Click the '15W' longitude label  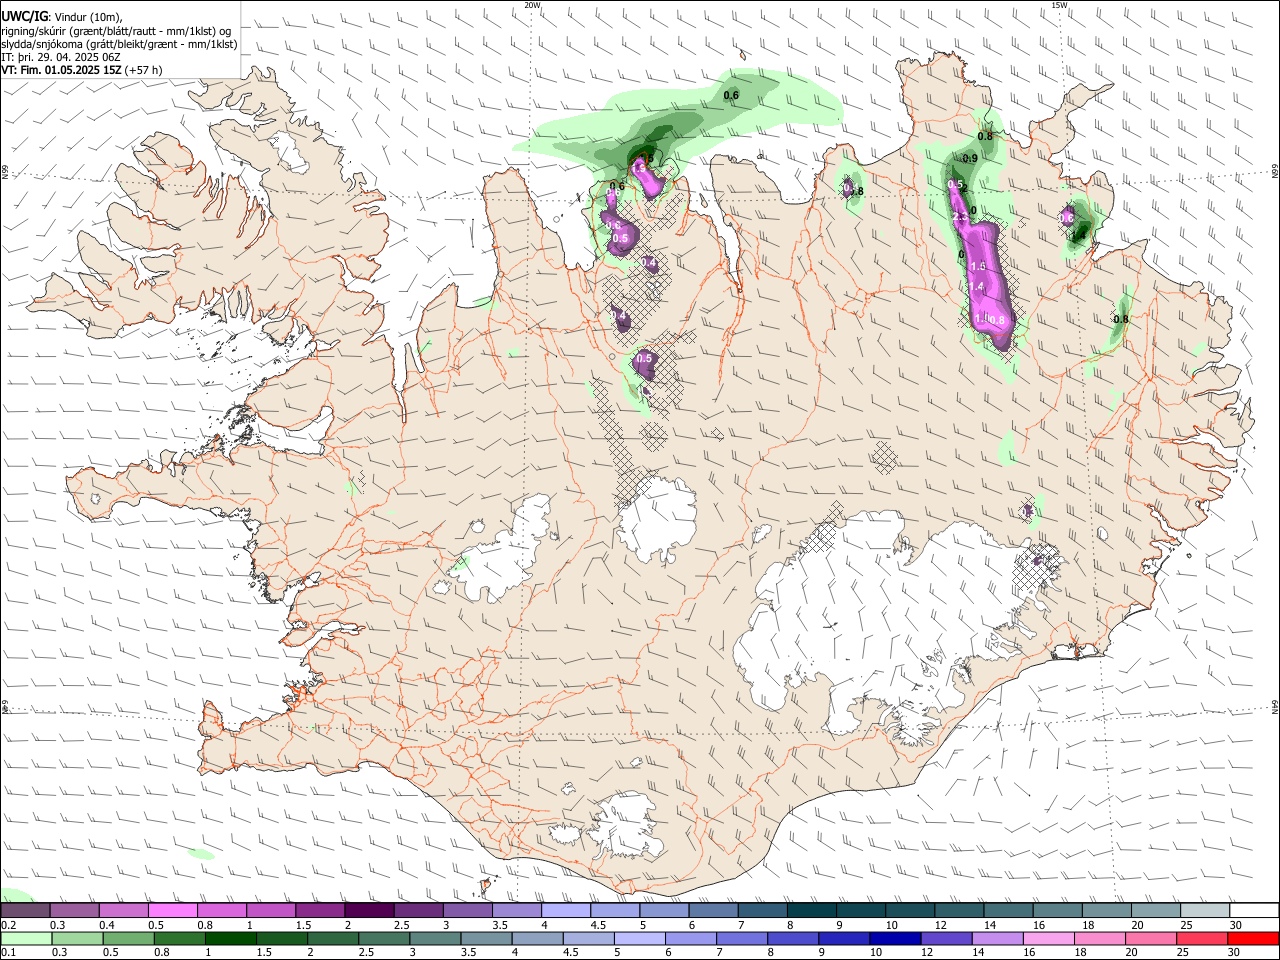(x=1059, y=5)
